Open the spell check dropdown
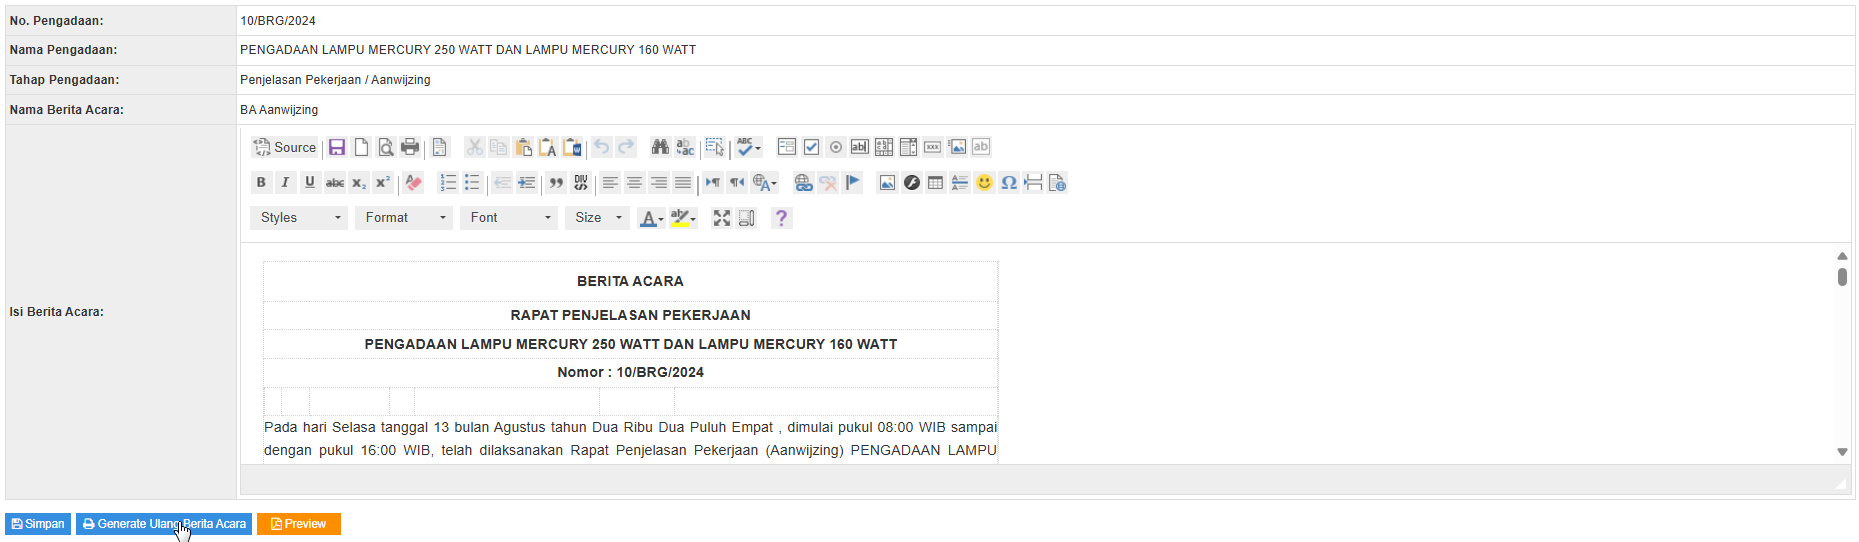The width and height of the screenshot is (1859, 542). tap(749, 147)
